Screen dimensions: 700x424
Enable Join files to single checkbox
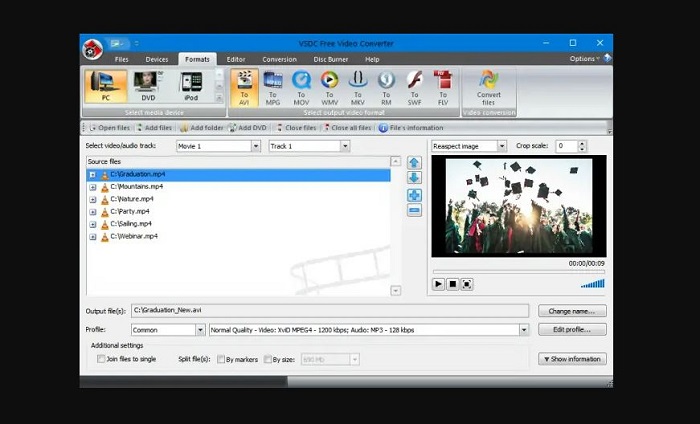tap(101, 358)
